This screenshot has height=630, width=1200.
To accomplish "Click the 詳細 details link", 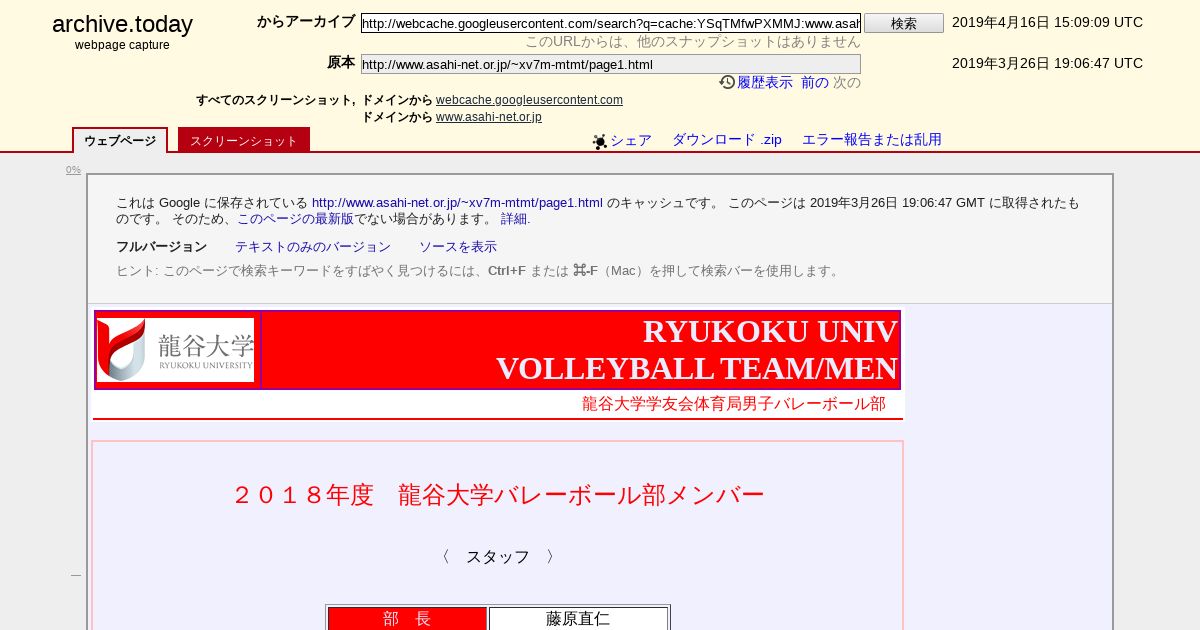I will pyautogui.click(x=515, y=218).
